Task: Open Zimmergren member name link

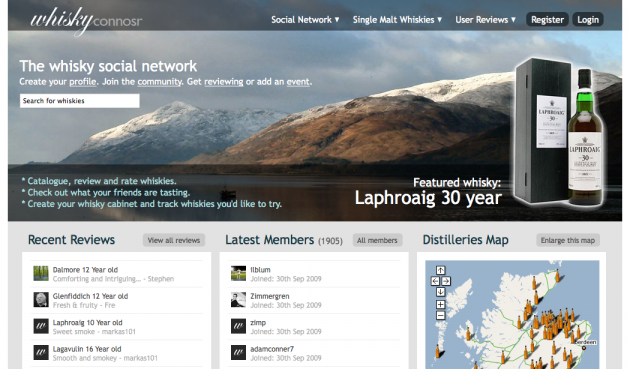Action: 270,296
